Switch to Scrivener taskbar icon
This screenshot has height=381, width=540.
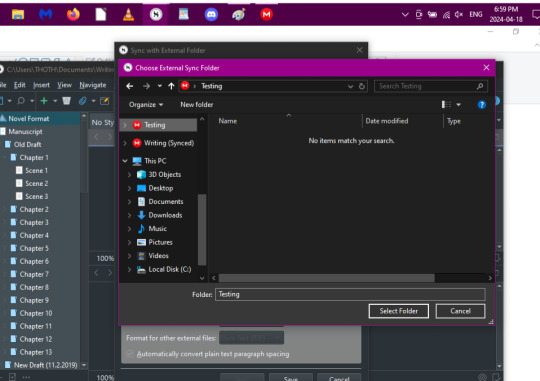(x=156, y=14)
